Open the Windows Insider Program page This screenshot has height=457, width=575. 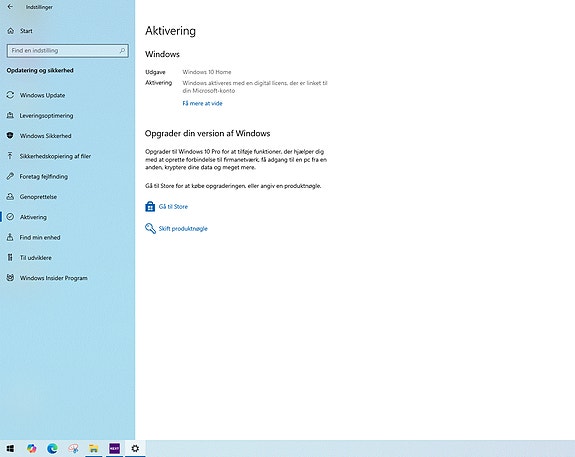pos(54,278)
